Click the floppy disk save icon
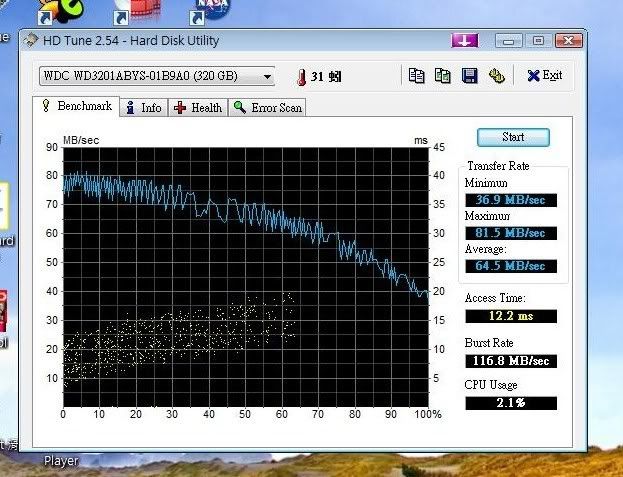623x477 pixels. [x=470, y=75]
